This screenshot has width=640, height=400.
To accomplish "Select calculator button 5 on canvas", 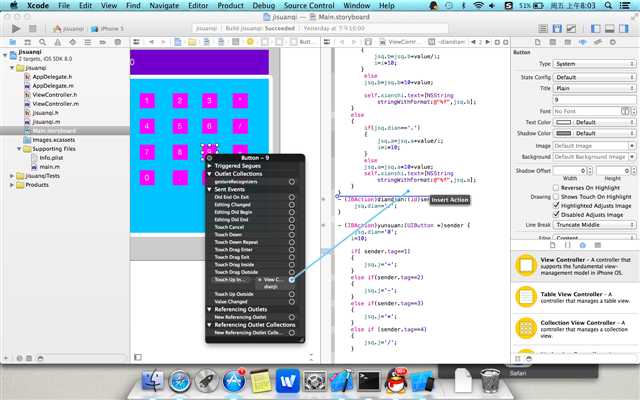I will pyautogui.click(x=180, y=126).
